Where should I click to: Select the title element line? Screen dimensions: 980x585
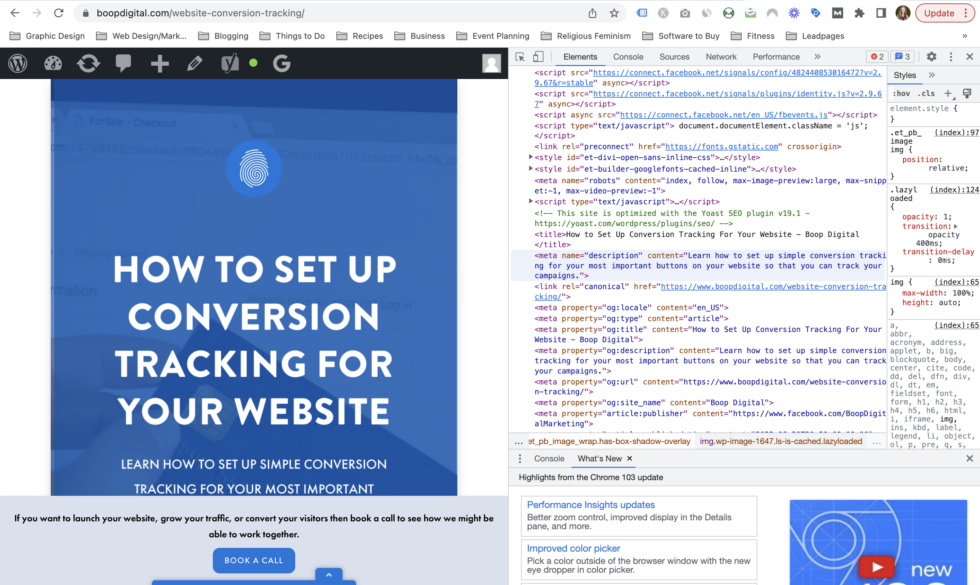697,239
